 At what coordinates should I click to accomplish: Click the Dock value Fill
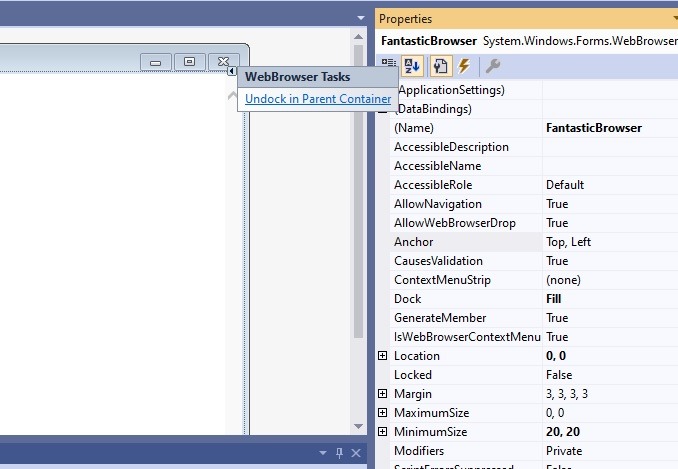553,299
